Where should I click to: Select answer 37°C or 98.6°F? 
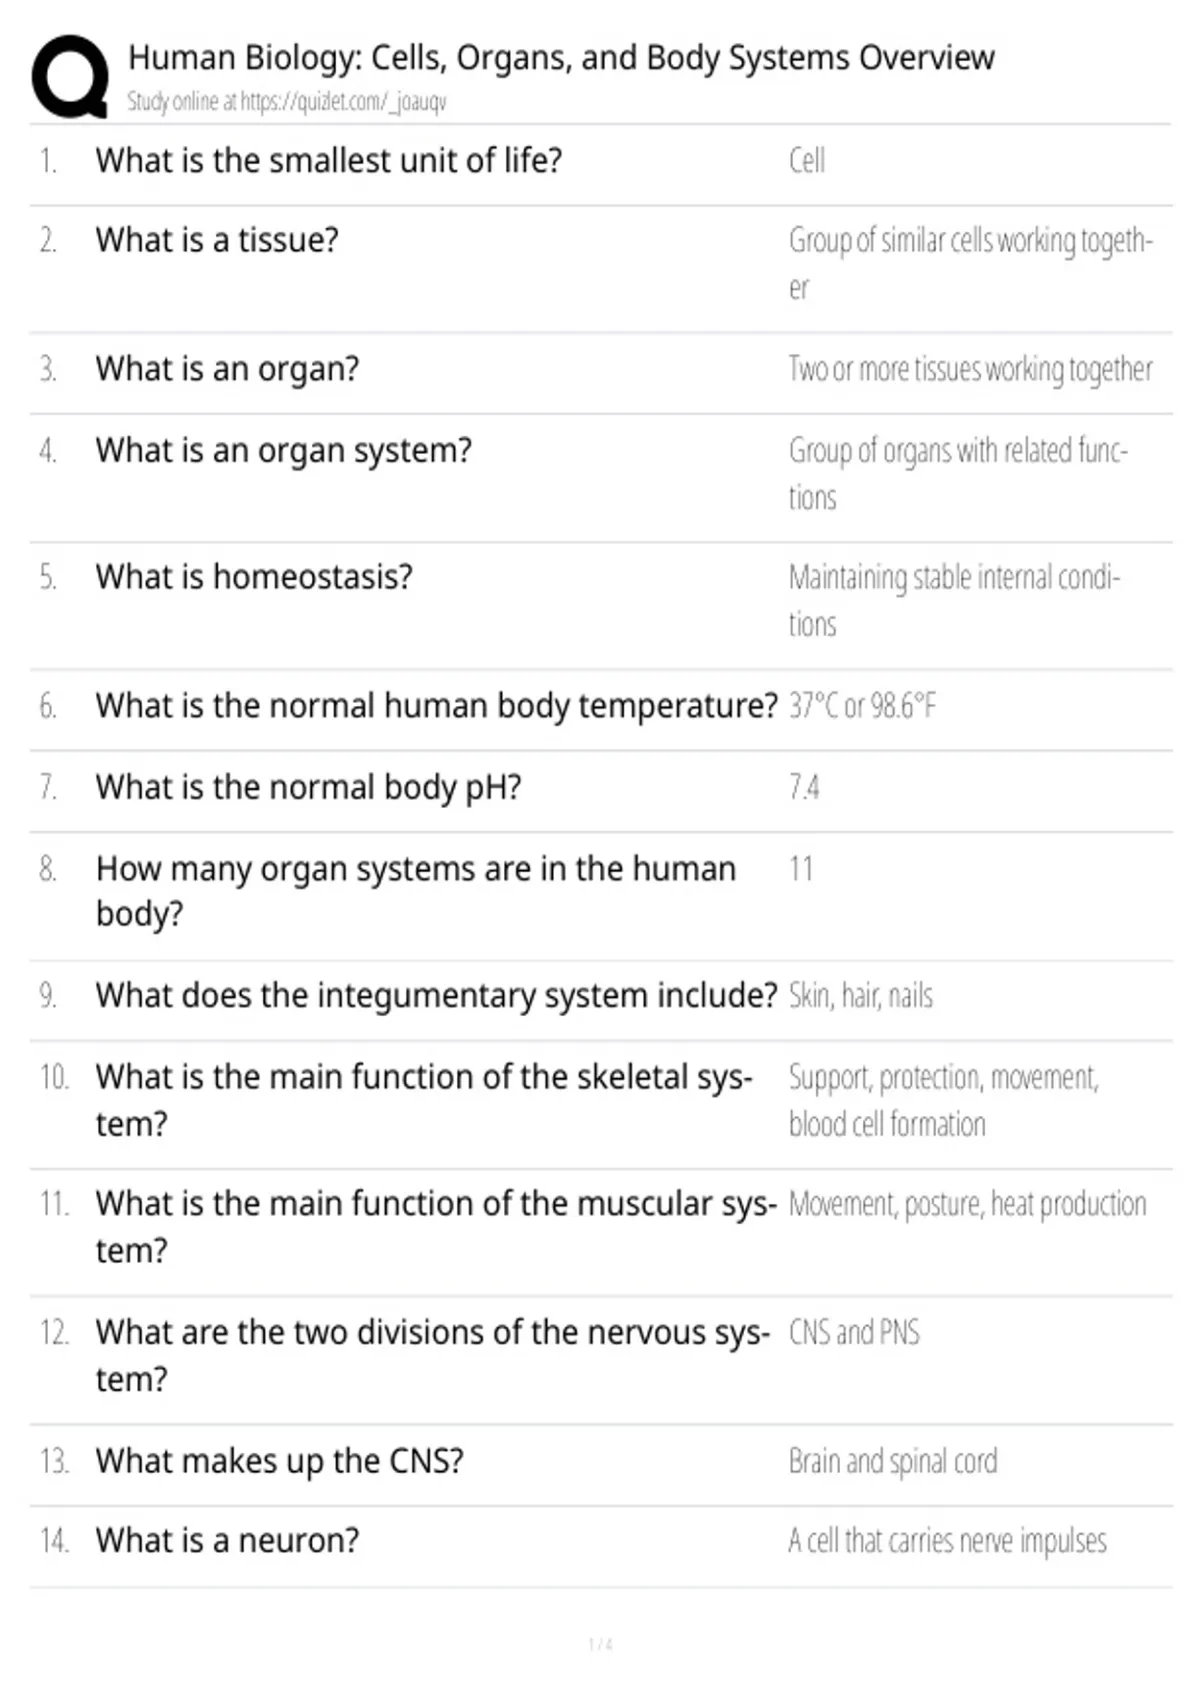click(x=862, y=706)
